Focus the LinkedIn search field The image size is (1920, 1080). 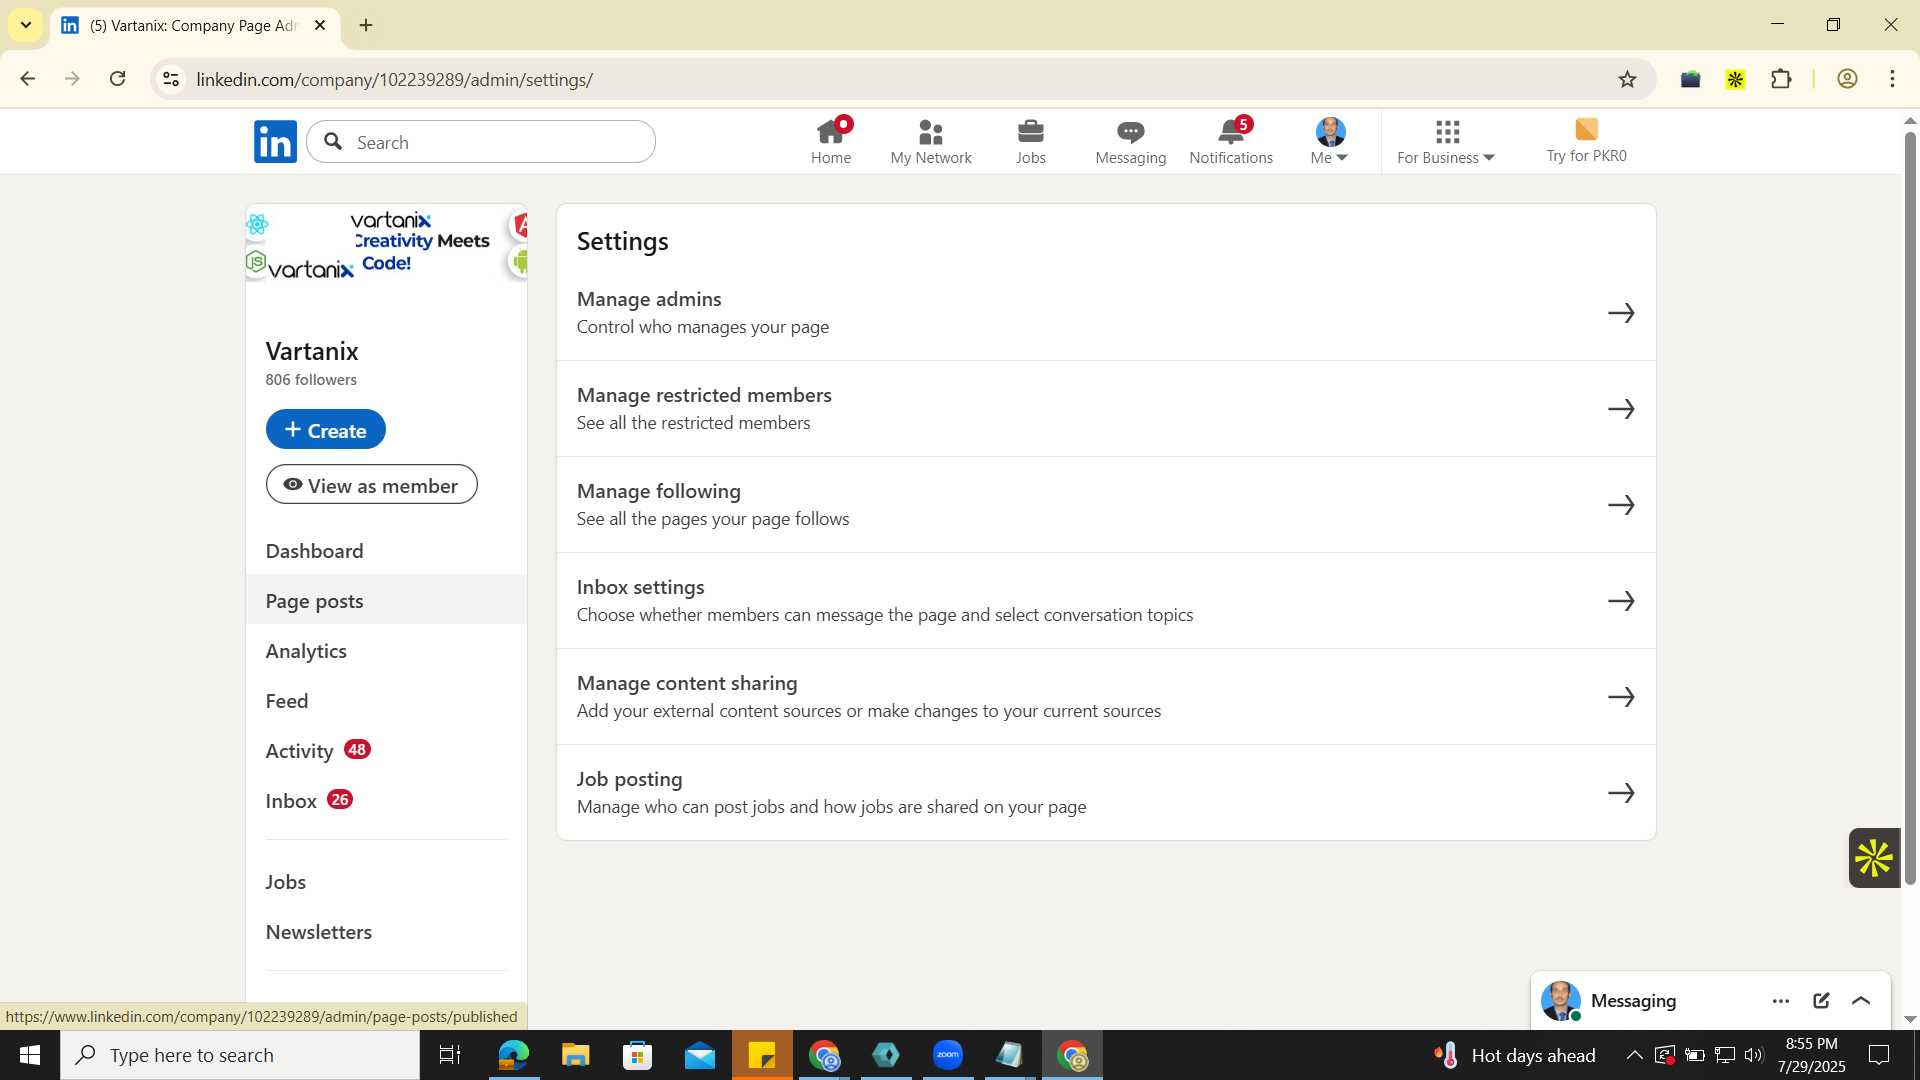pos(481,142)
